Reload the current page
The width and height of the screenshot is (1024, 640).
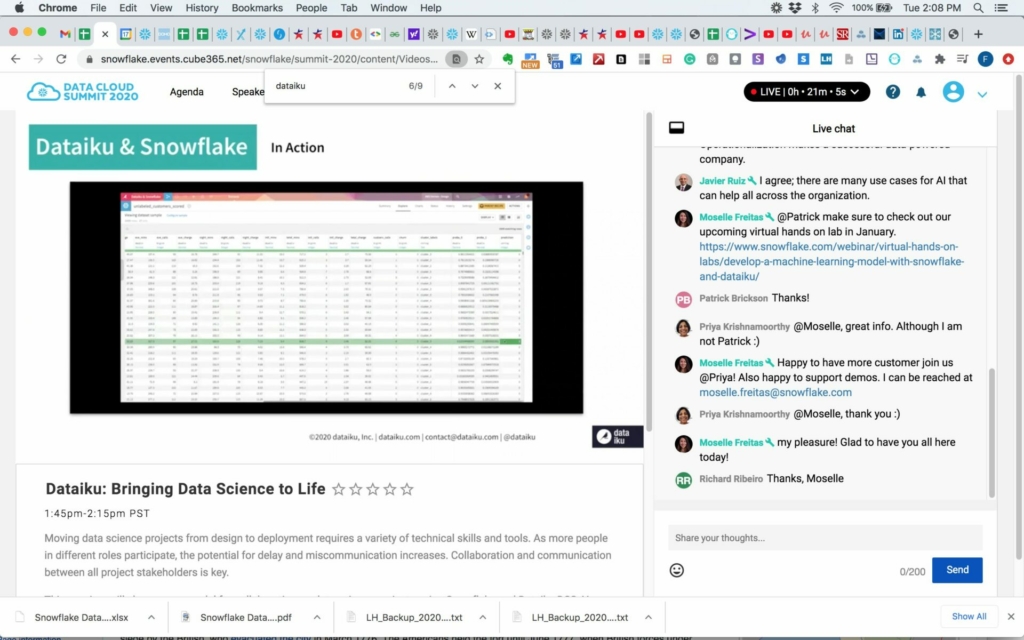point(61,59)
